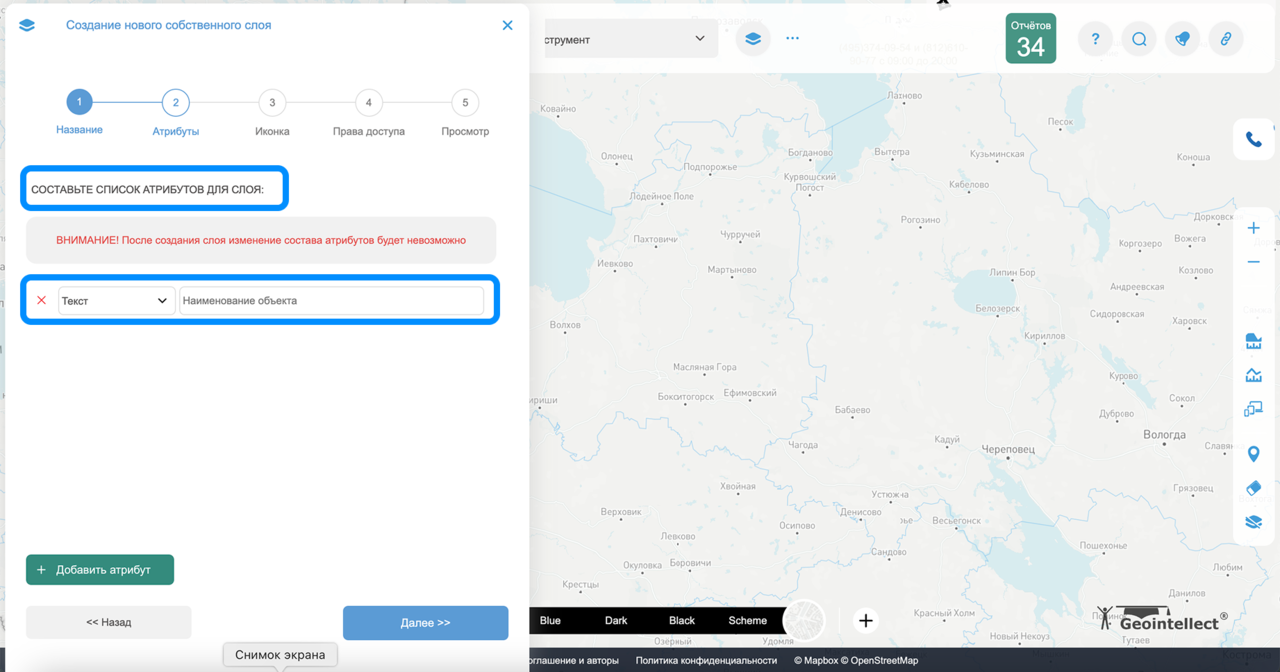Click the phone icon on the right sidebar

pos(1254,139)
